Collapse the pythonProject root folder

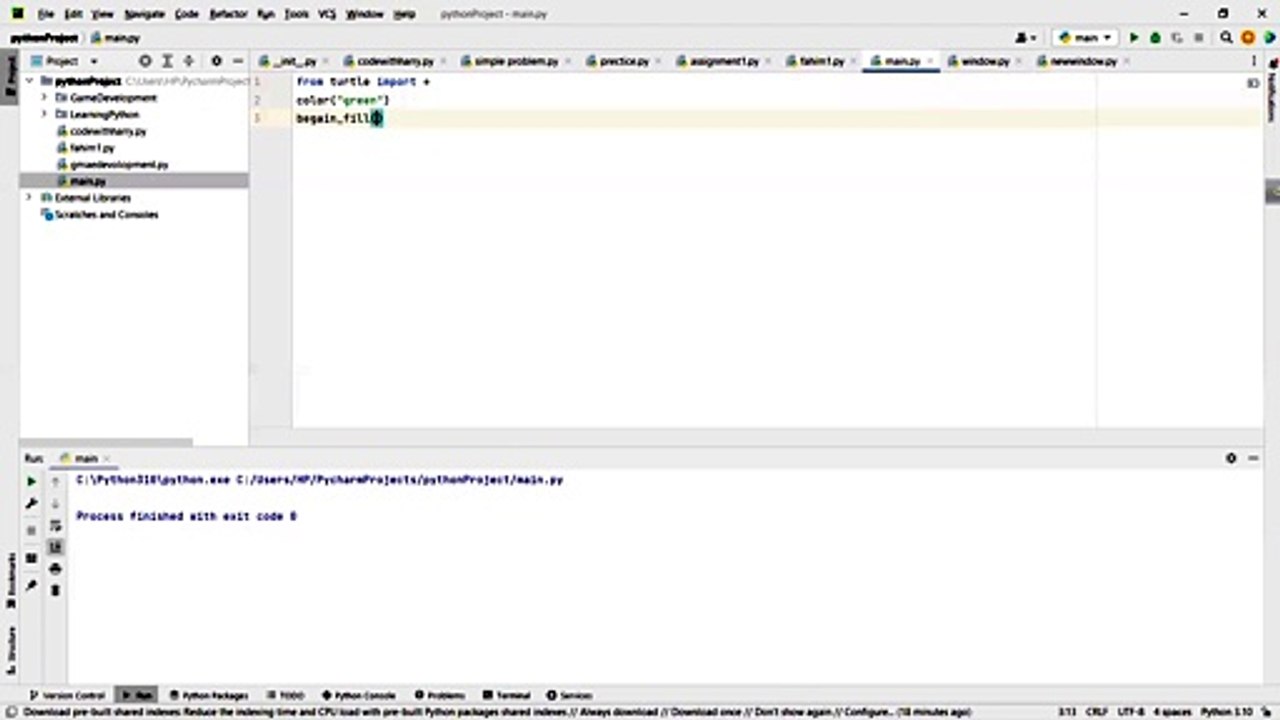(30, 81)
